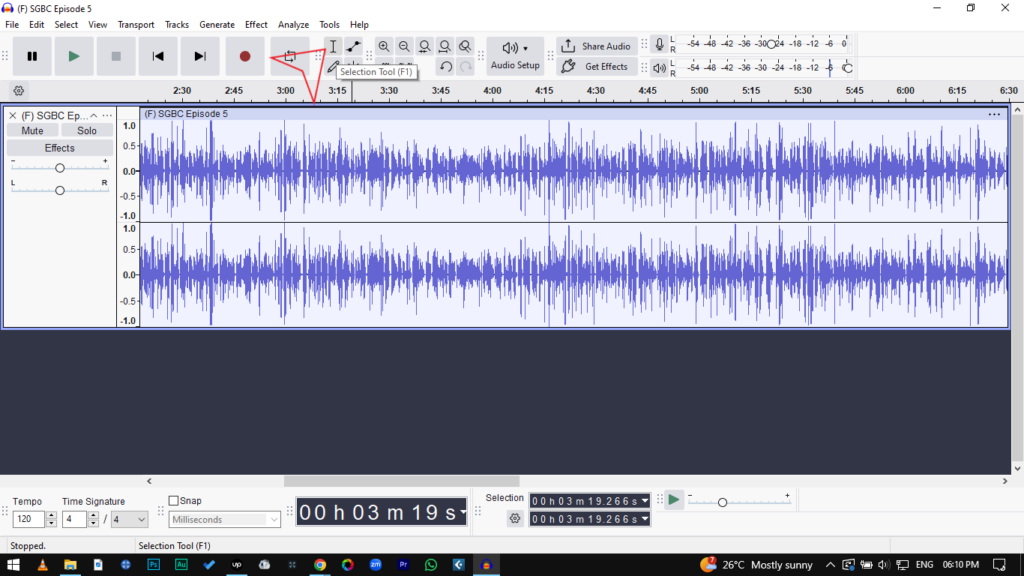The width and height of the screenshot is (1024, 576).
Task: Skip to start of the track
Action: click(158, 57)
